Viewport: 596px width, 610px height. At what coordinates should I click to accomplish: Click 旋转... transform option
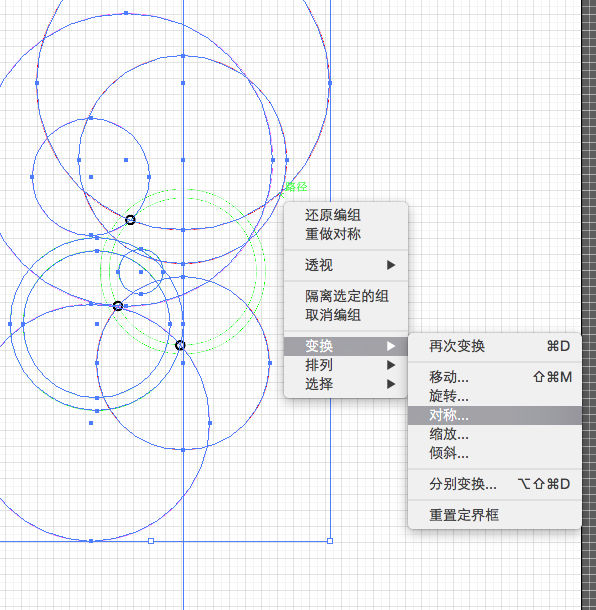tap(495, 396)
